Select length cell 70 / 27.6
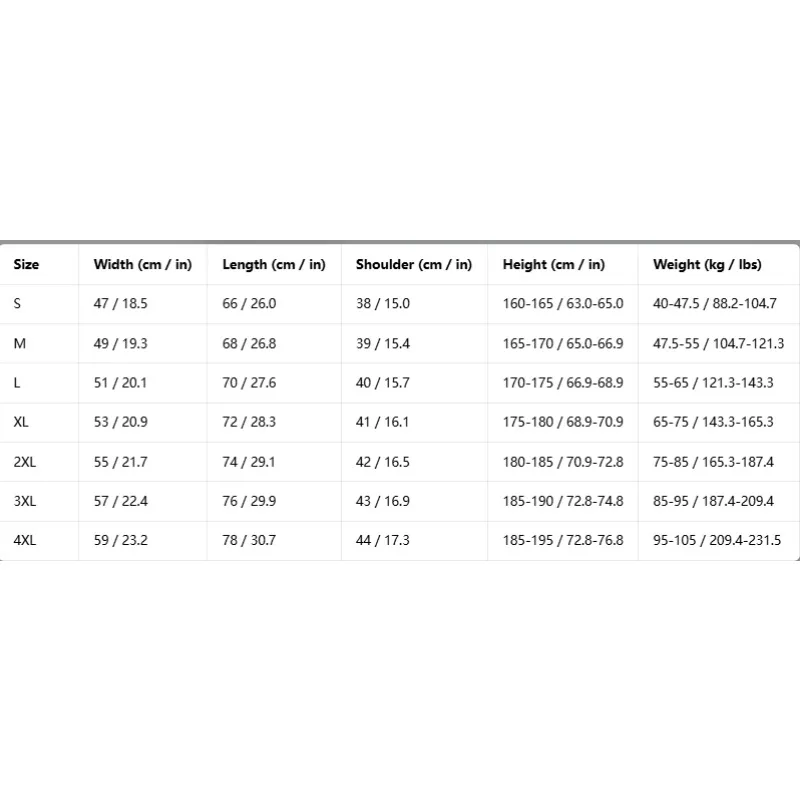 point(249,383)
